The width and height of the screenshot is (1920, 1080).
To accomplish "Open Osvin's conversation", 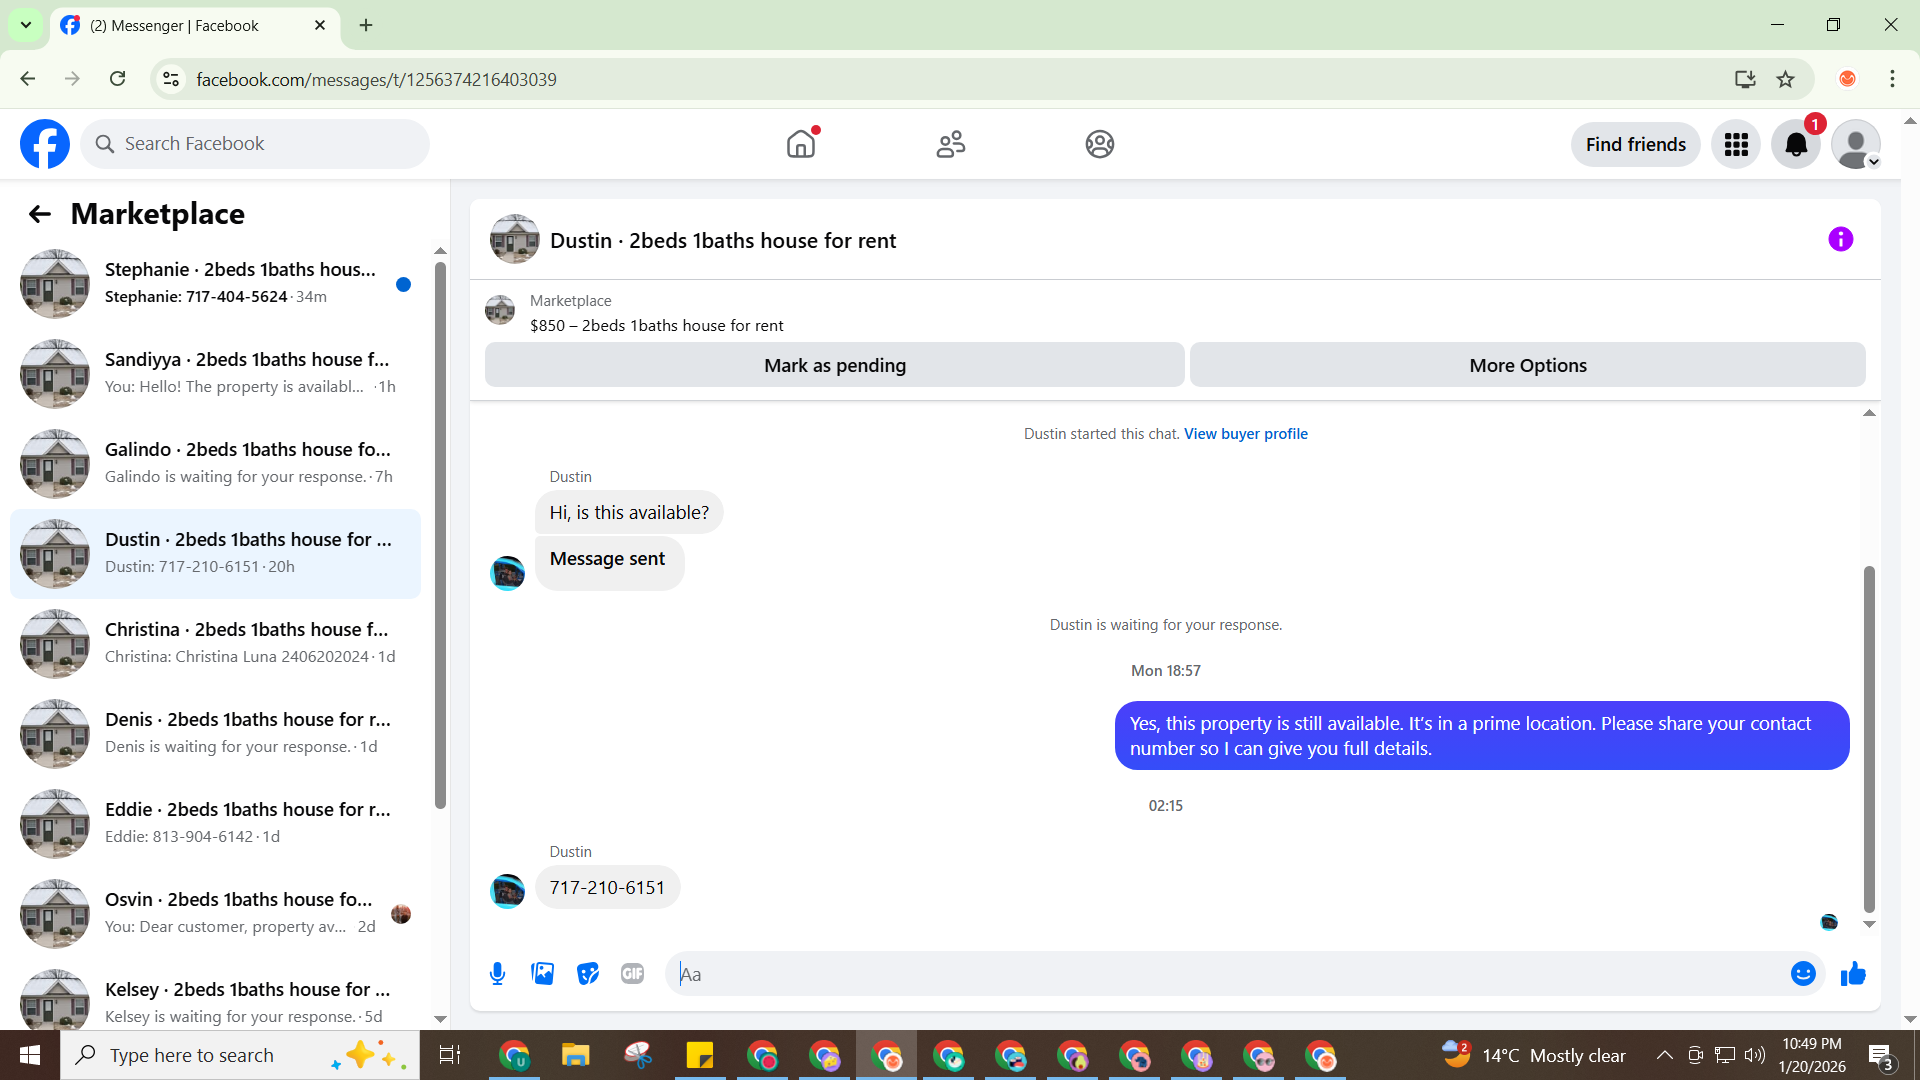I will 215,914.
